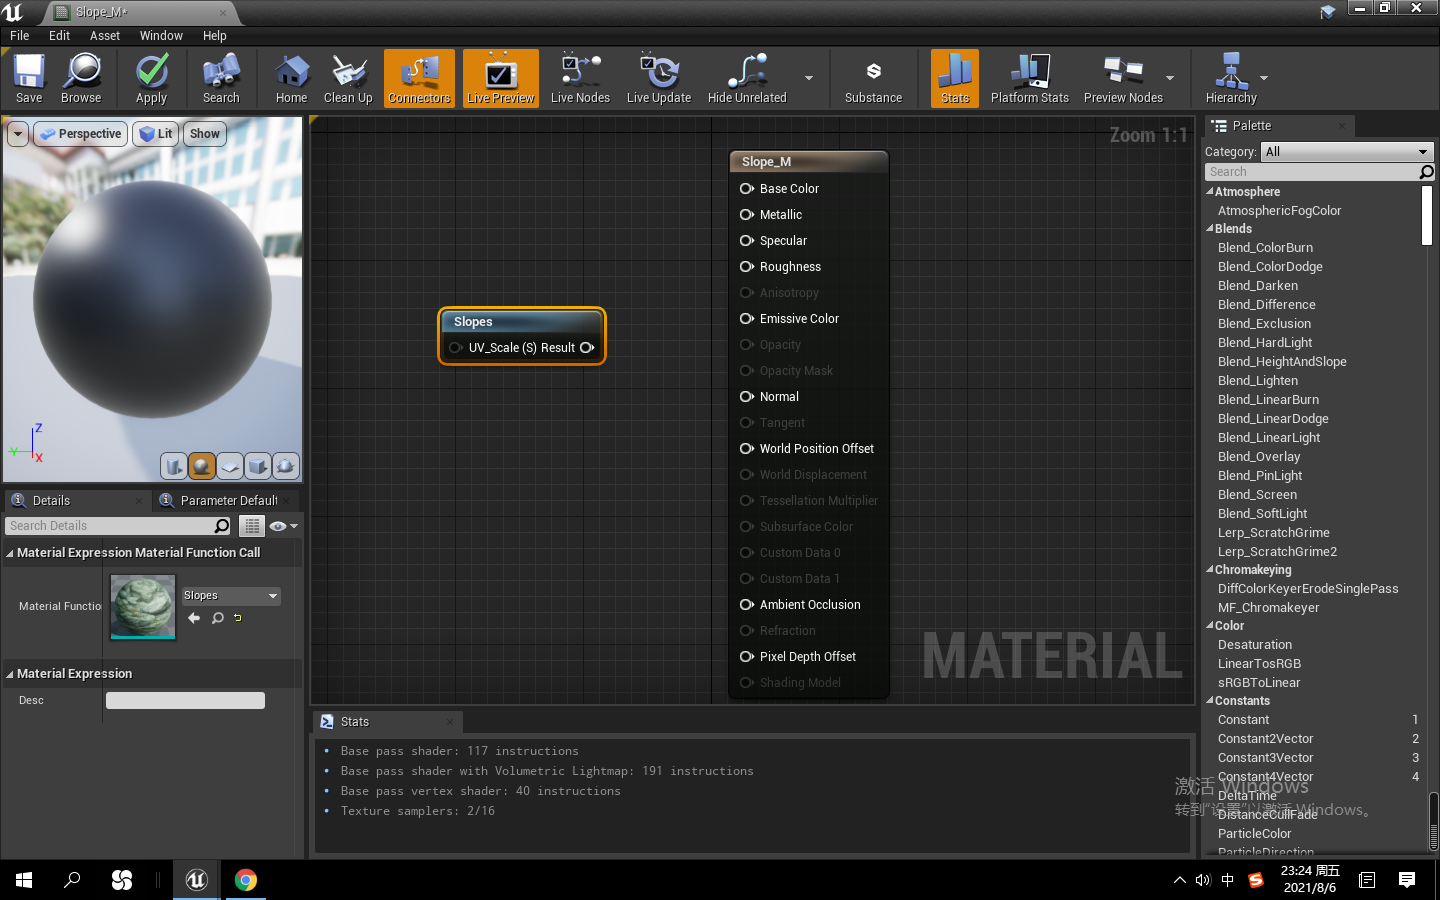Open Platform Stats for the shader

click(1030, 78)
